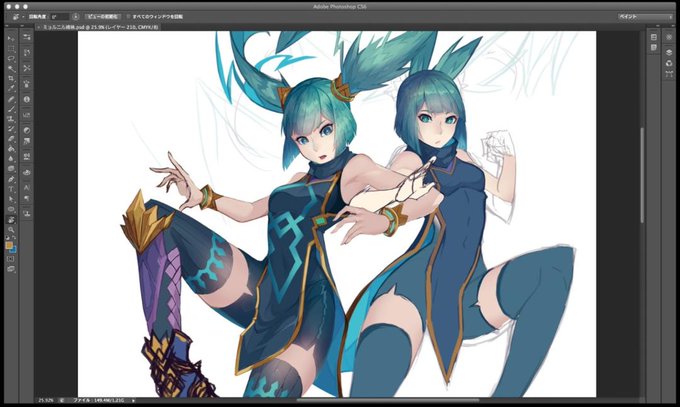Viewport: 680px width, 407px height.
Task: Open the Paths panel icon
Action: tap(669, 74)
